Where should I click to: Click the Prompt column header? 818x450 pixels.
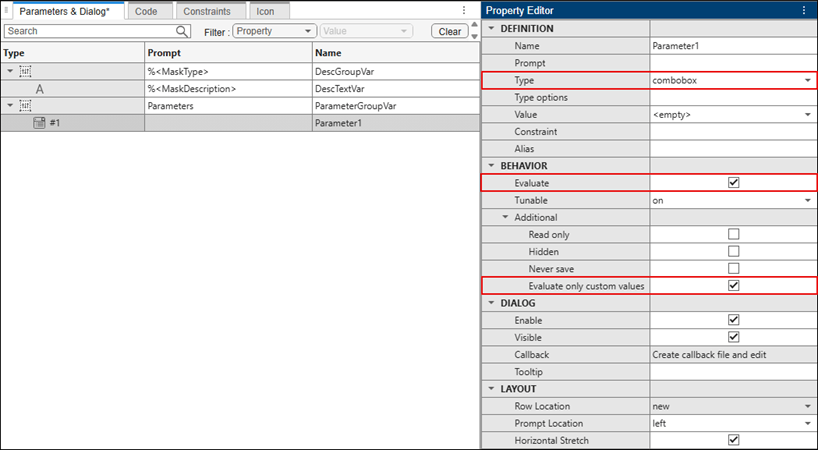[228, 53]
